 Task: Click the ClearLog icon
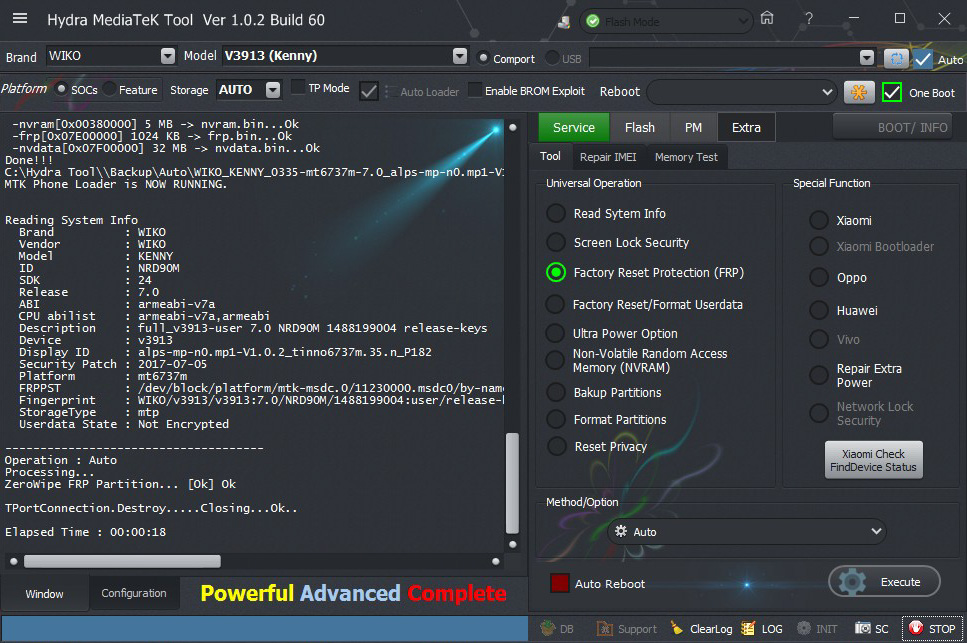pos(701,628)
